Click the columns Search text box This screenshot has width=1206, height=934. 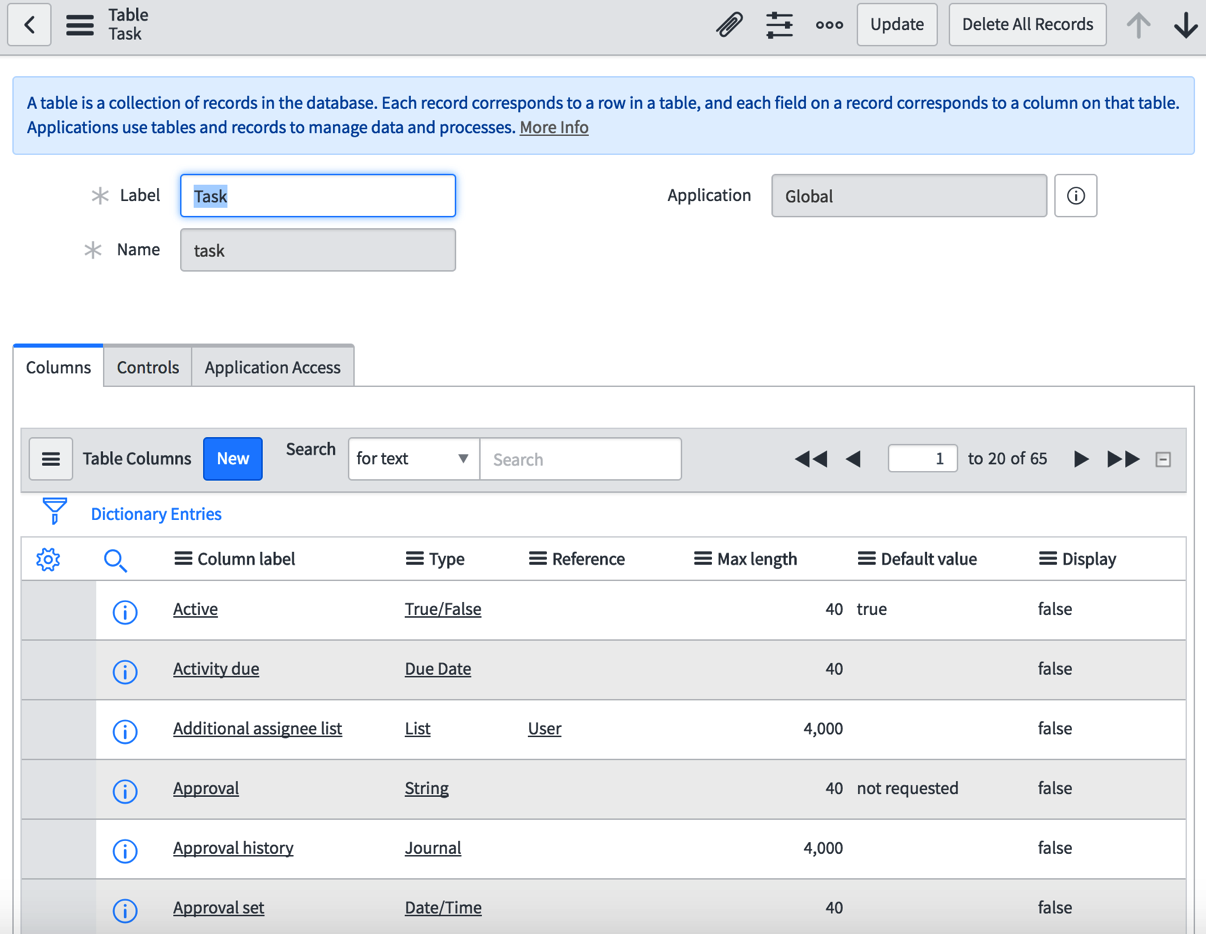[581, 459]
